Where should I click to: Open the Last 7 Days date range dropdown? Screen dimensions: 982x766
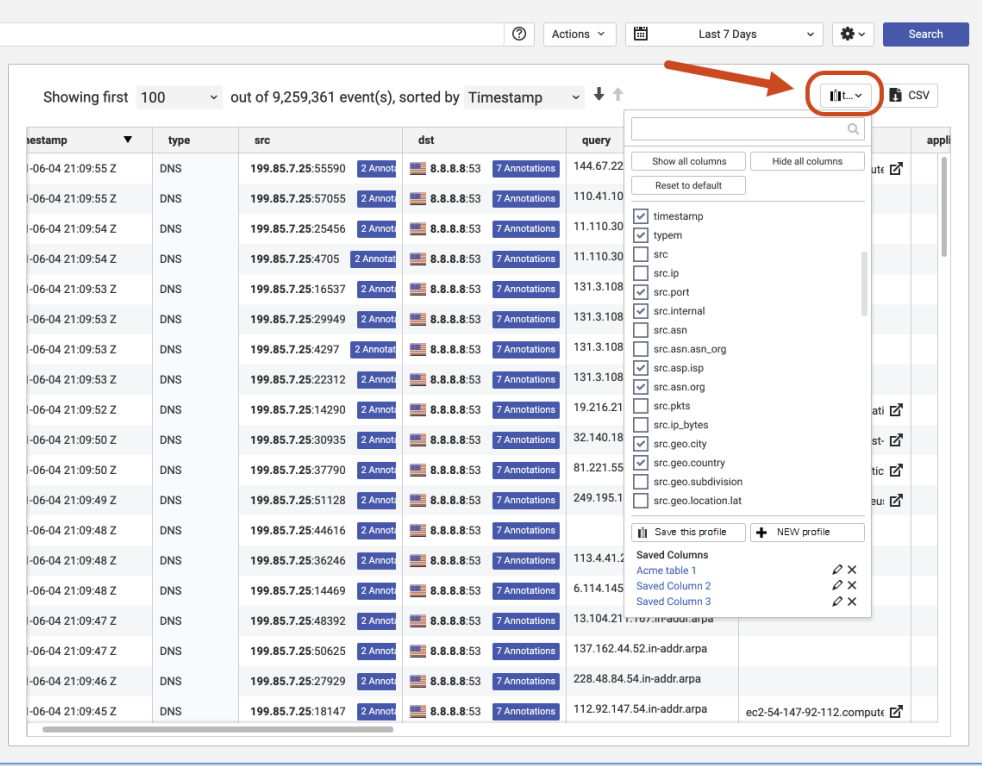pyautogui.click(x=726, y=33)
